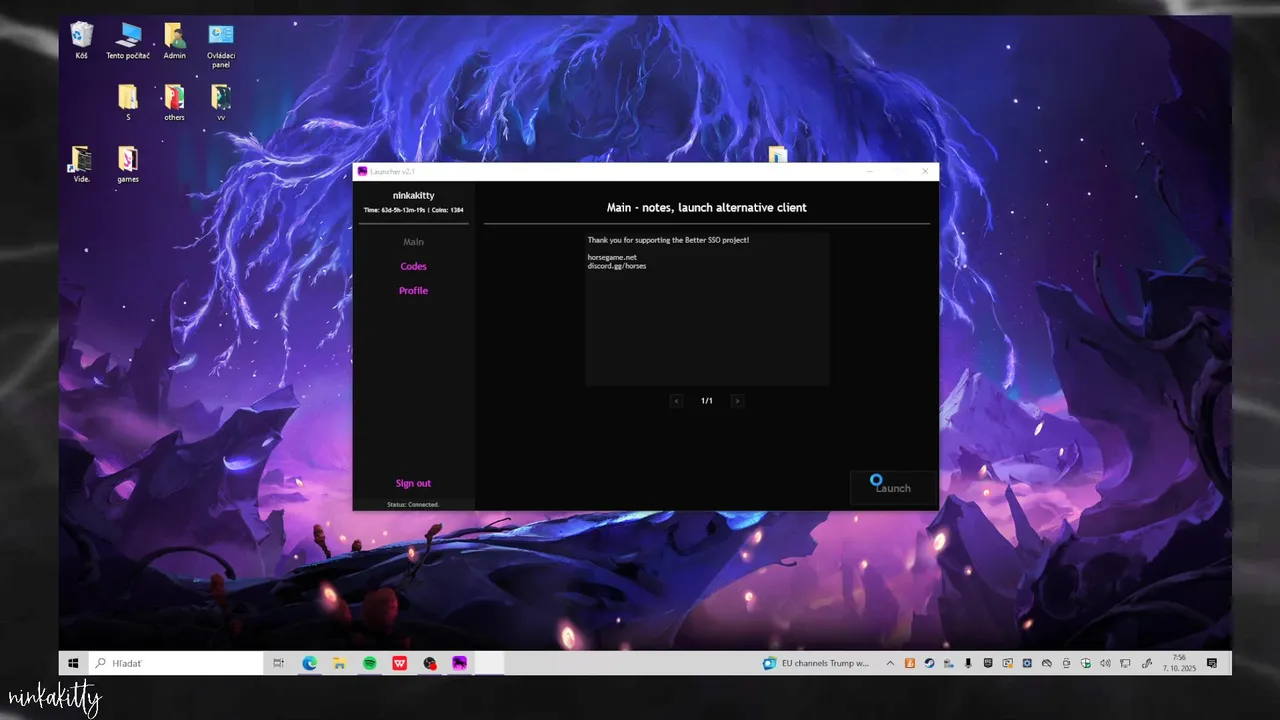Click the horsegame.net text in notes
This screenshot has height=720, width=1280.
612,258
